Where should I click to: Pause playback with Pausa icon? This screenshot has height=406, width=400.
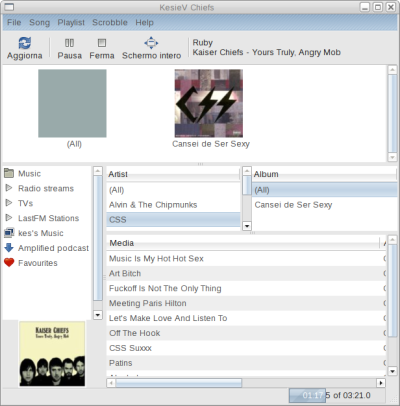click(x=69, y=43)
